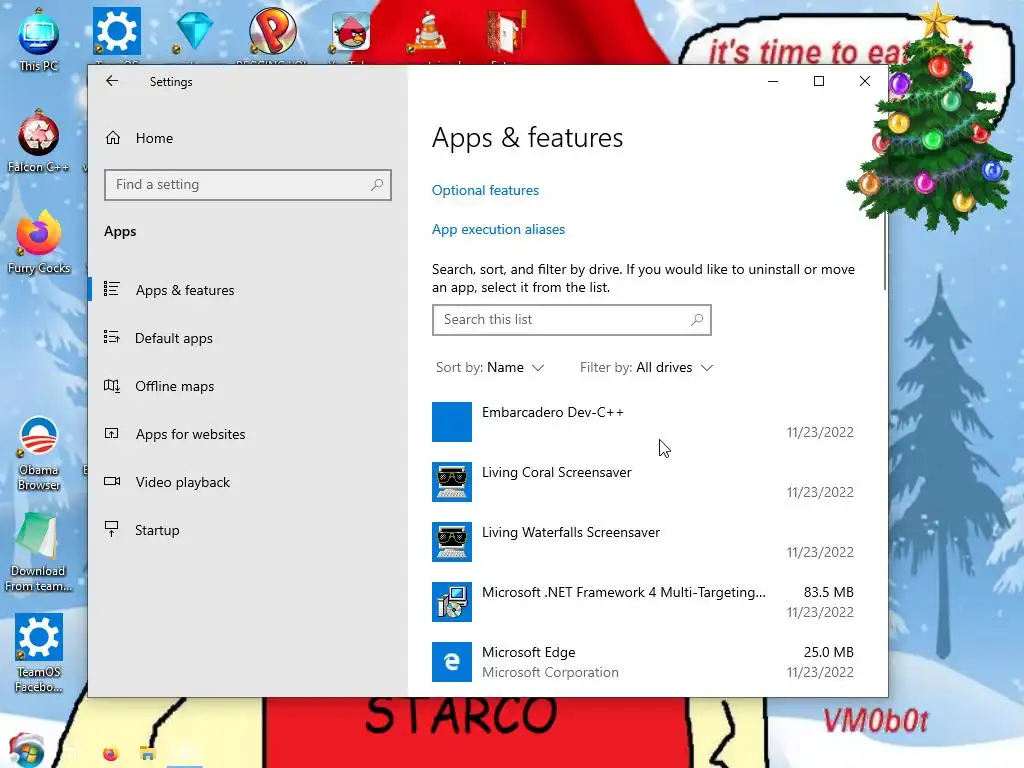Open Download From team desktop shortcut
1024x768 pixels.
tap(38, 553)
